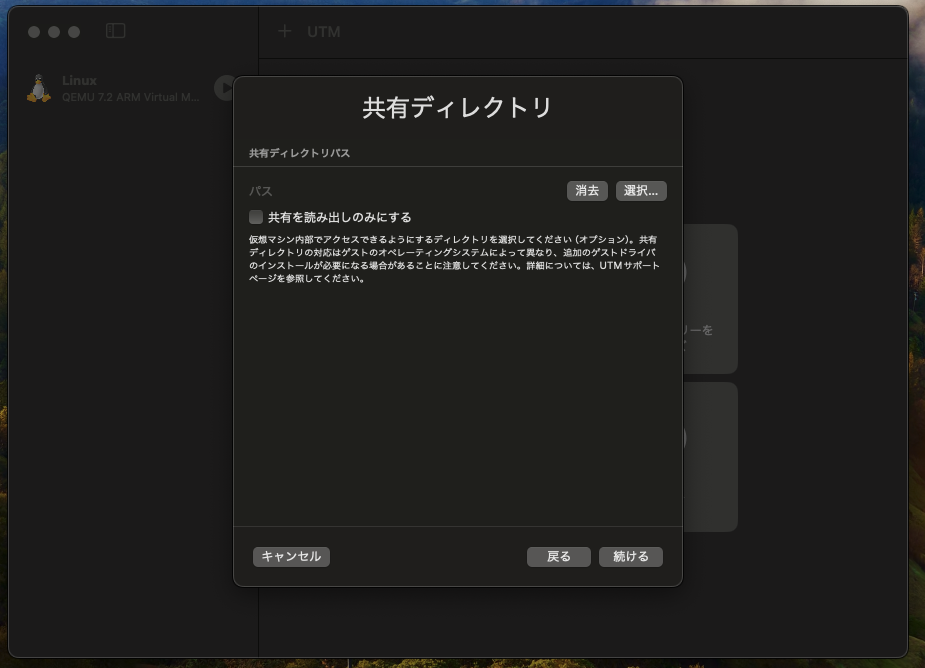Go back using the 戻る button
This screenshot has width=925, height=668.
(x=558, y=556)
